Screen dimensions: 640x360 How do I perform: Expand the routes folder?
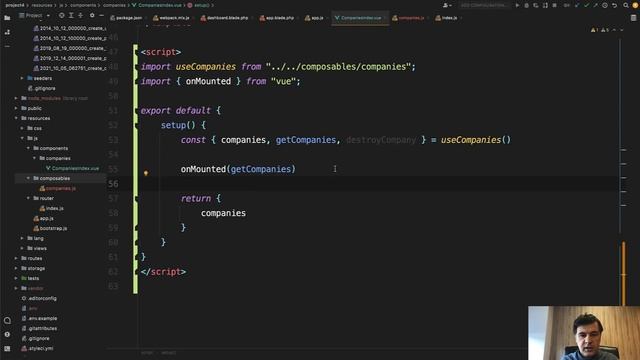tap(16, 258)
